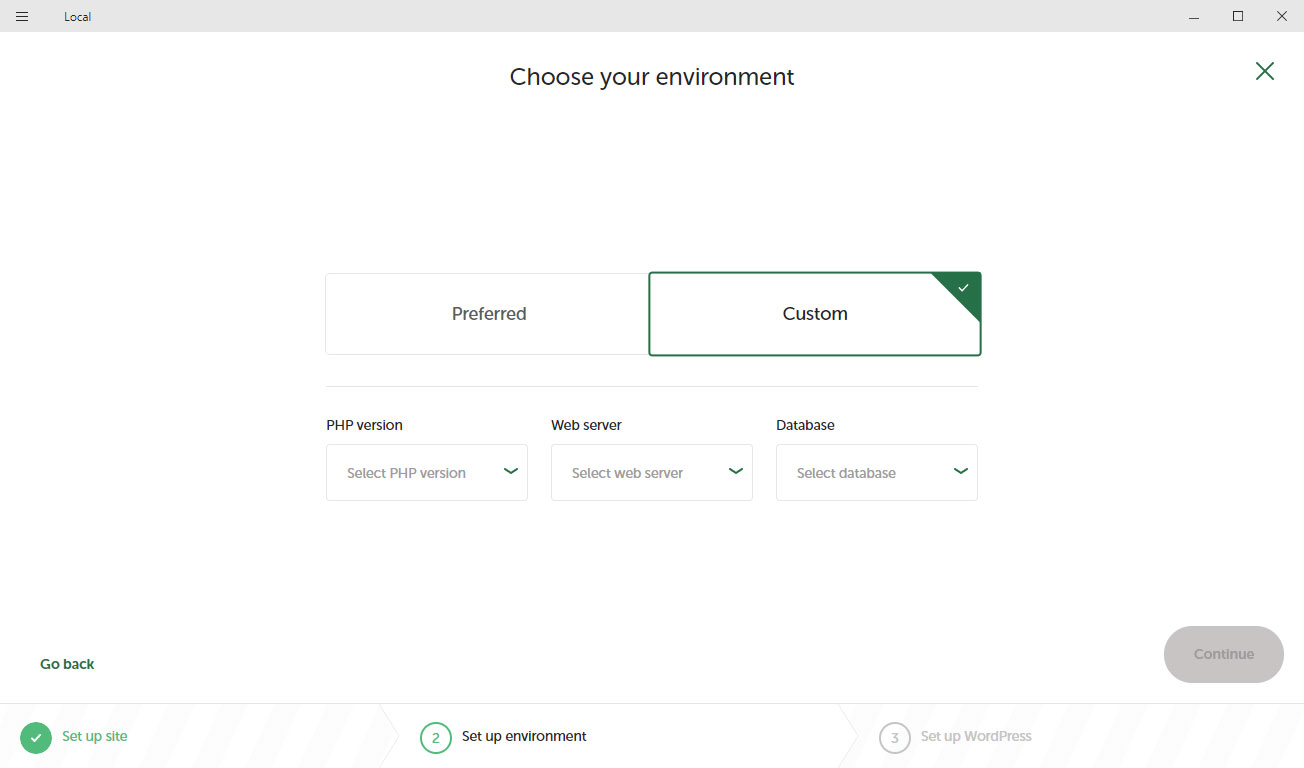Image resolution: width=1304 pixels, height=768 pixels.
Task: Open the Database dropdown
Action: tap(877, 473)
